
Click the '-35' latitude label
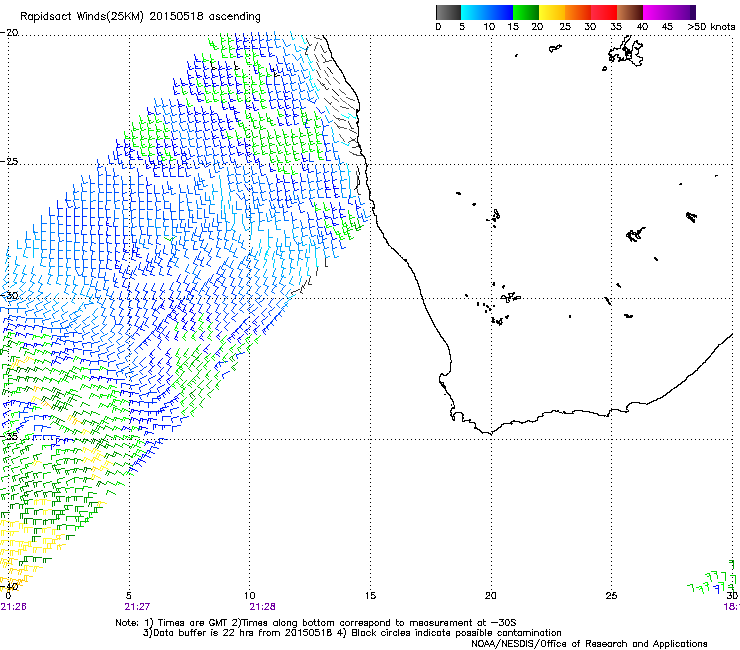[x=9, y=436]
